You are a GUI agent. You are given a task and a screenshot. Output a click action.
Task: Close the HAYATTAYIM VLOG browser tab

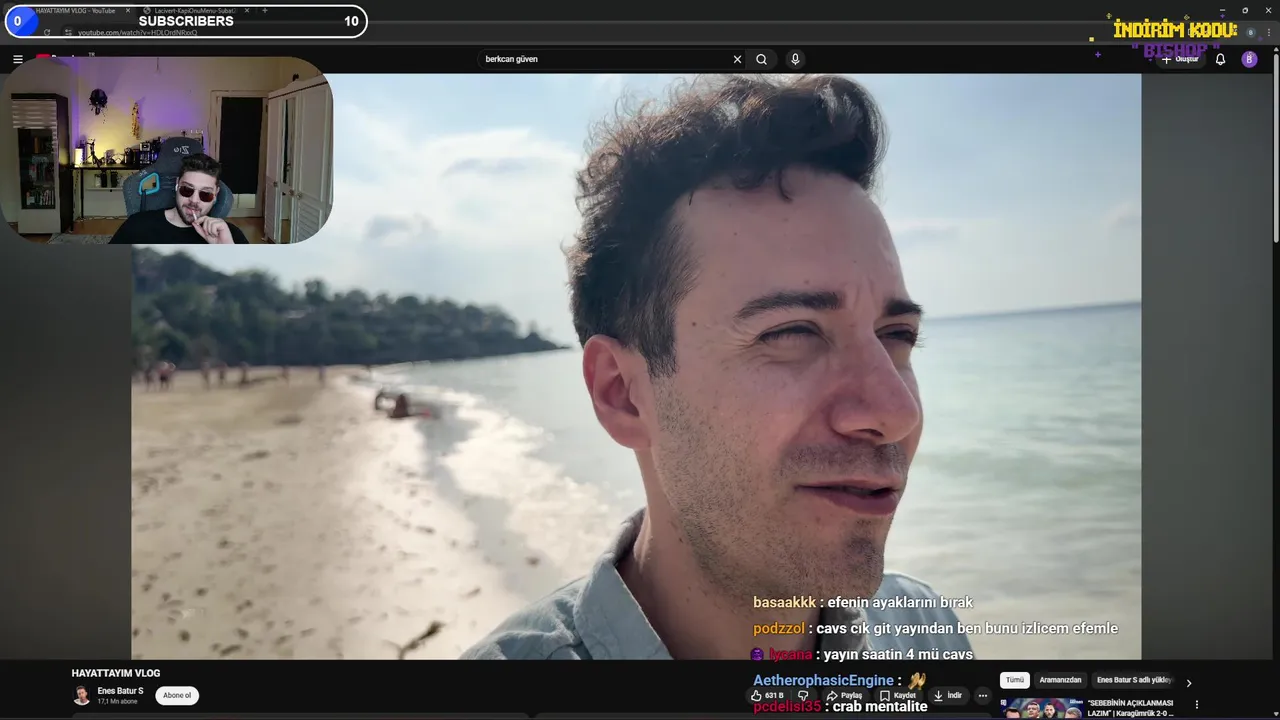[x=128, y=10]
